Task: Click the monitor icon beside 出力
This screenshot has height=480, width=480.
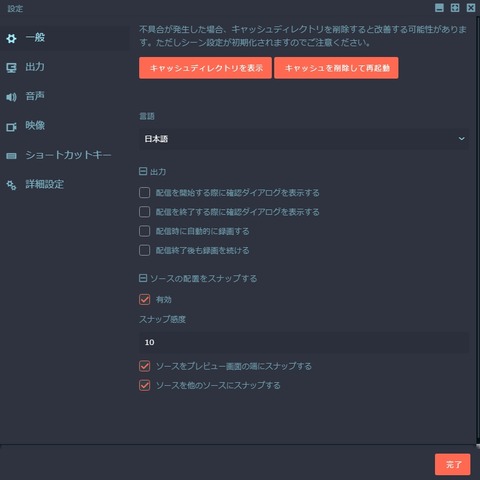Action: (11, 68)
